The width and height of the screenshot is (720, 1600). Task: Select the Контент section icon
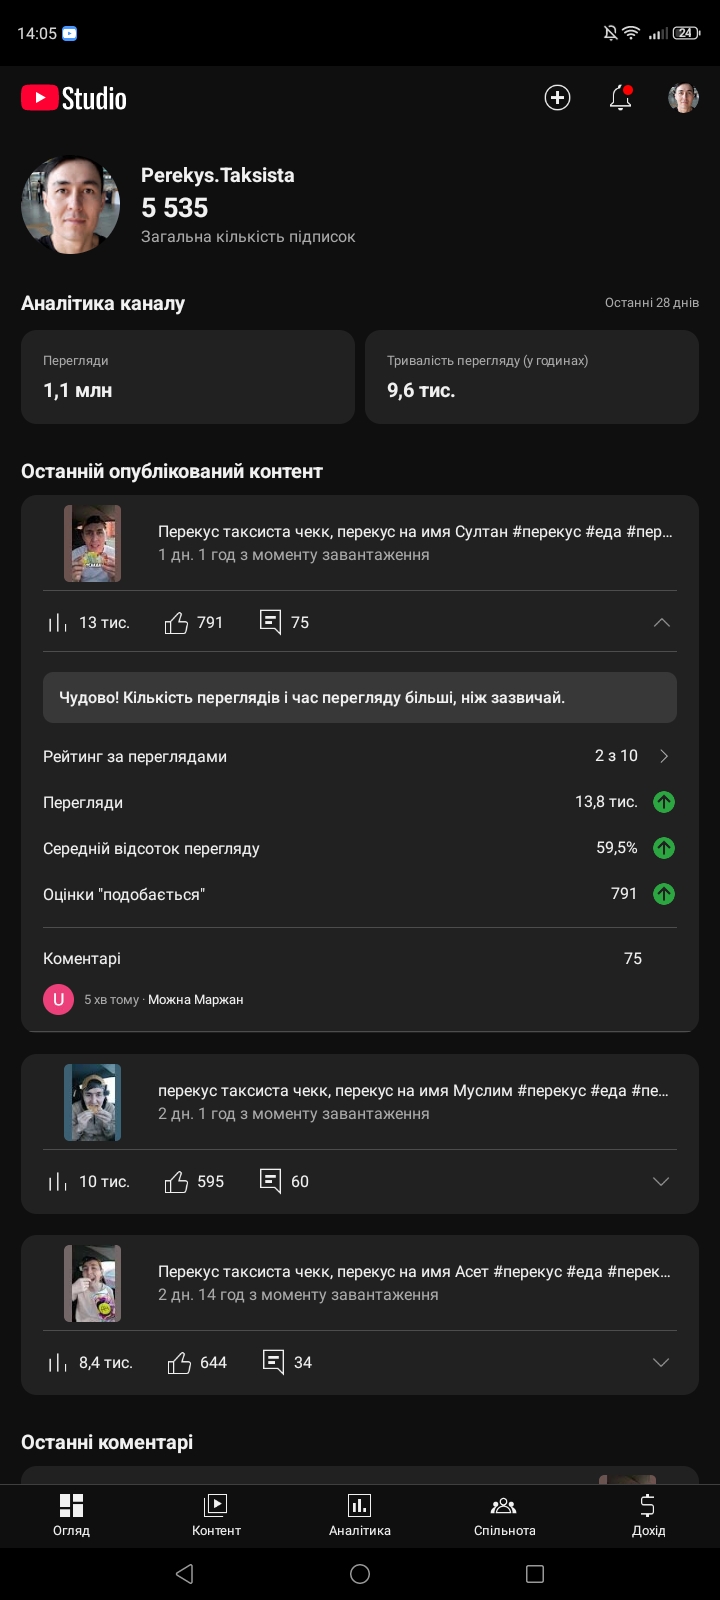pyautogui.click(x=216, y=1505)
